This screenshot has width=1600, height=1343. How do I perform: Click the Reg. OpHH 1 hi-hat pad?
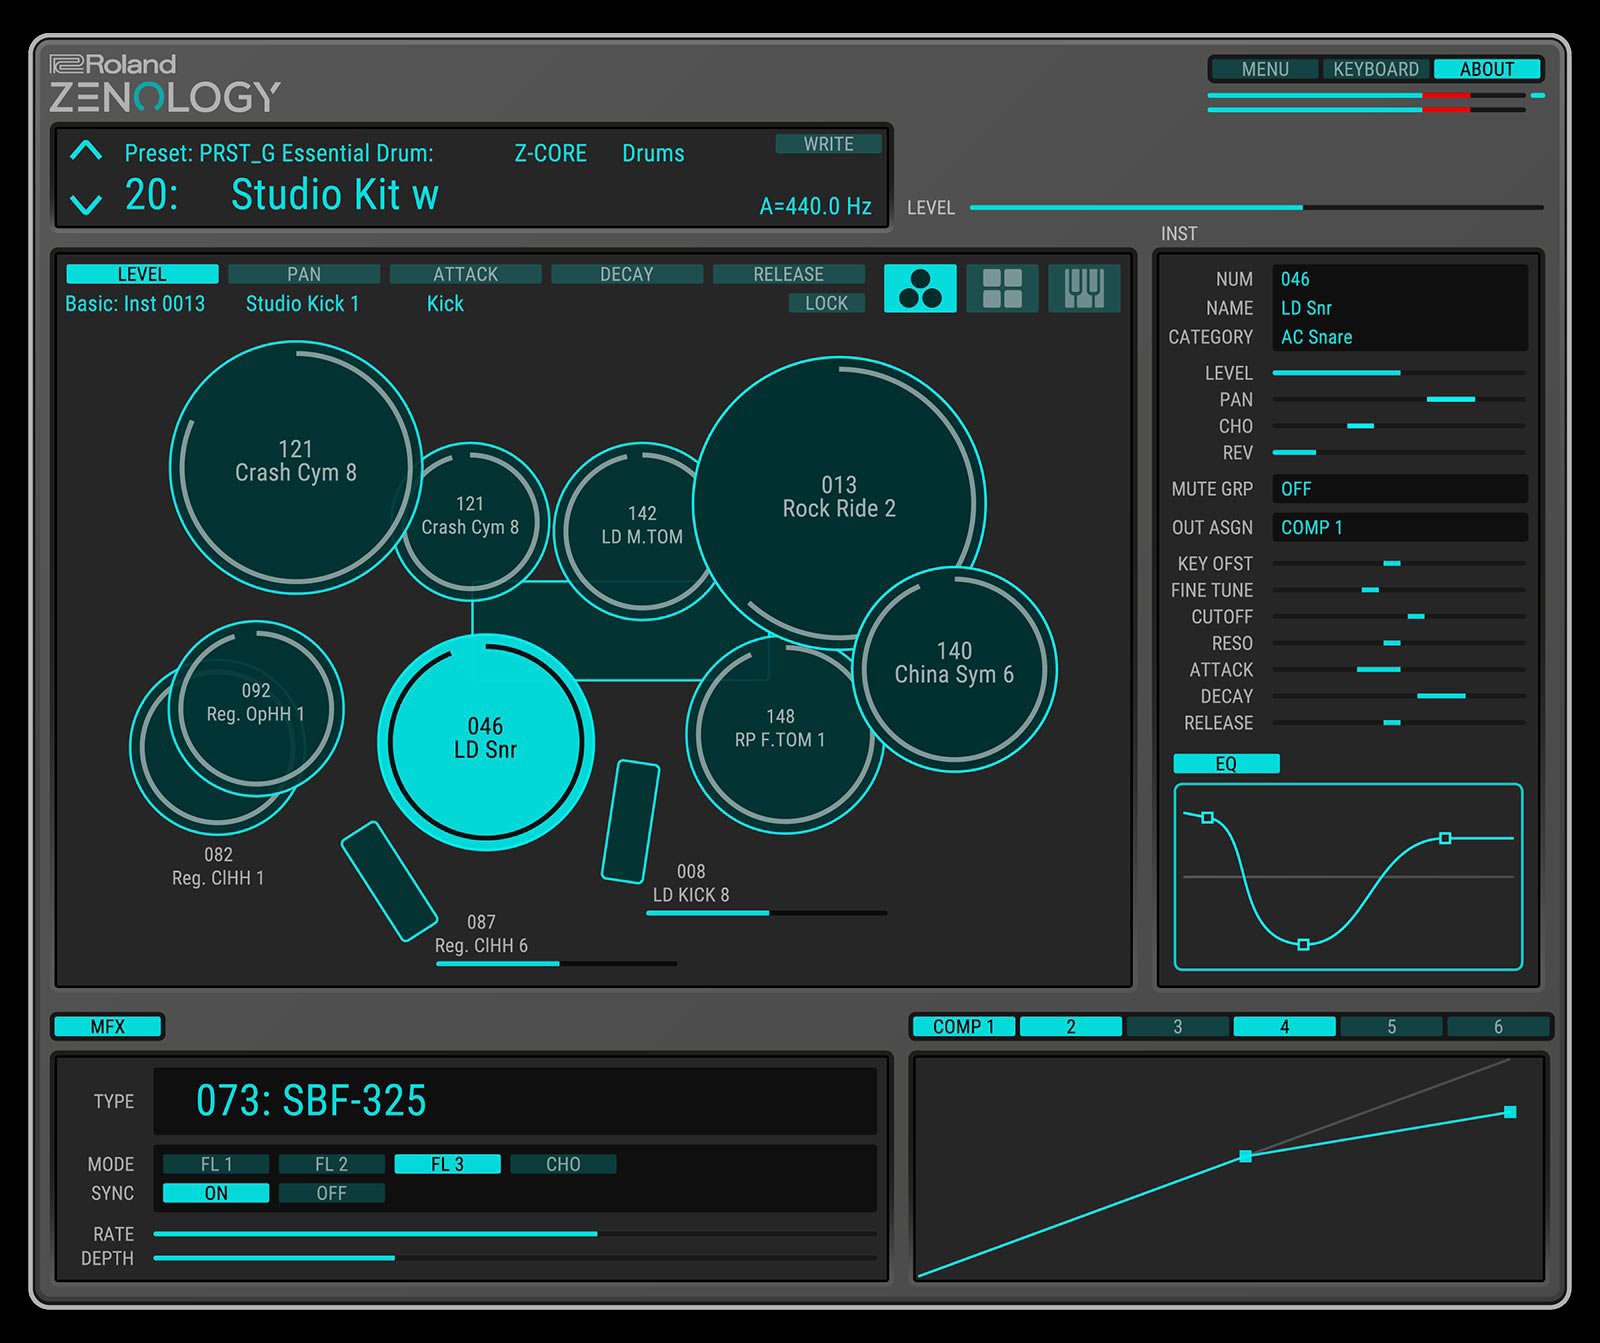[255, 702]
